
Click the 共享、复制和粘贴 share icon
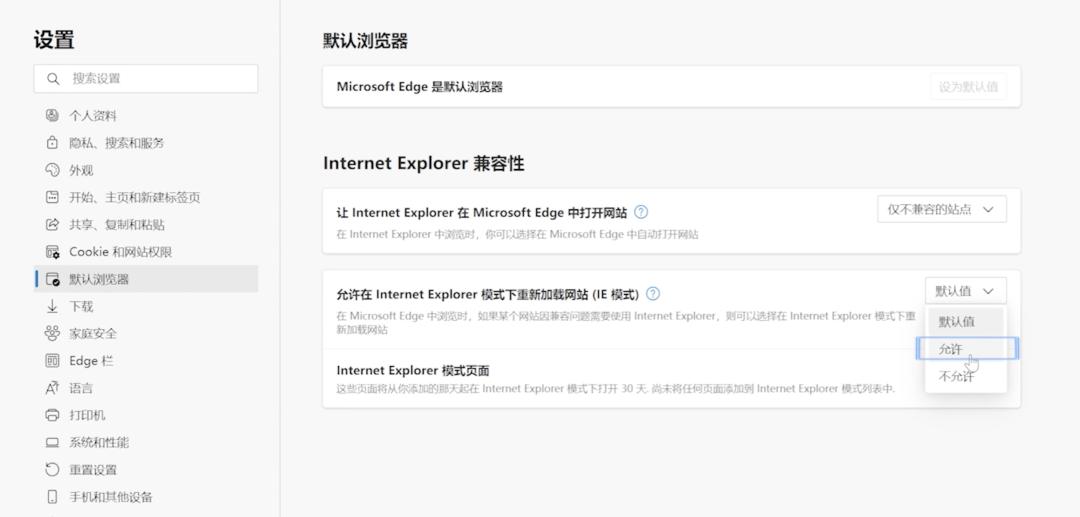(x=52, y=224)
